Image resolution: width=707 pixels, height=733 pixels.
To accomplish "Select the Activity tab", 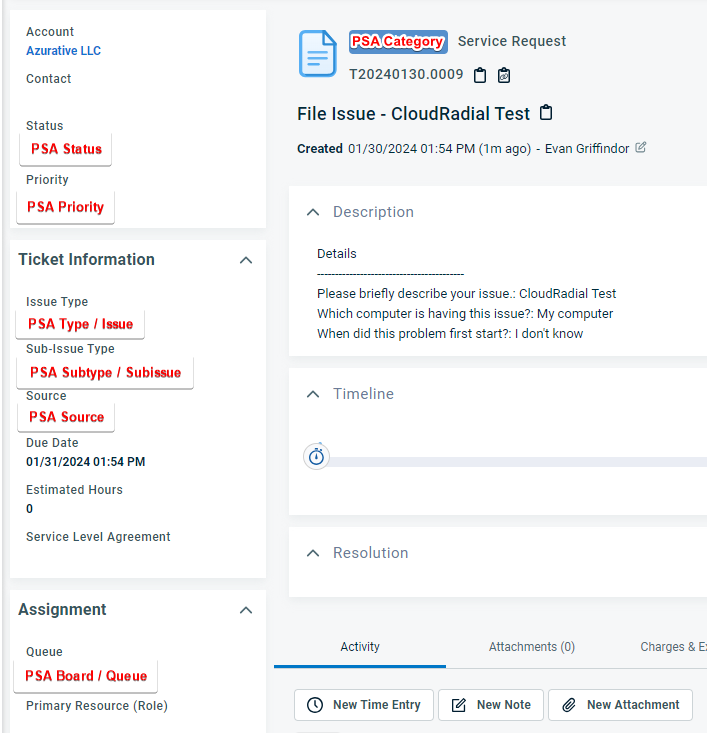I will [360, 647].
